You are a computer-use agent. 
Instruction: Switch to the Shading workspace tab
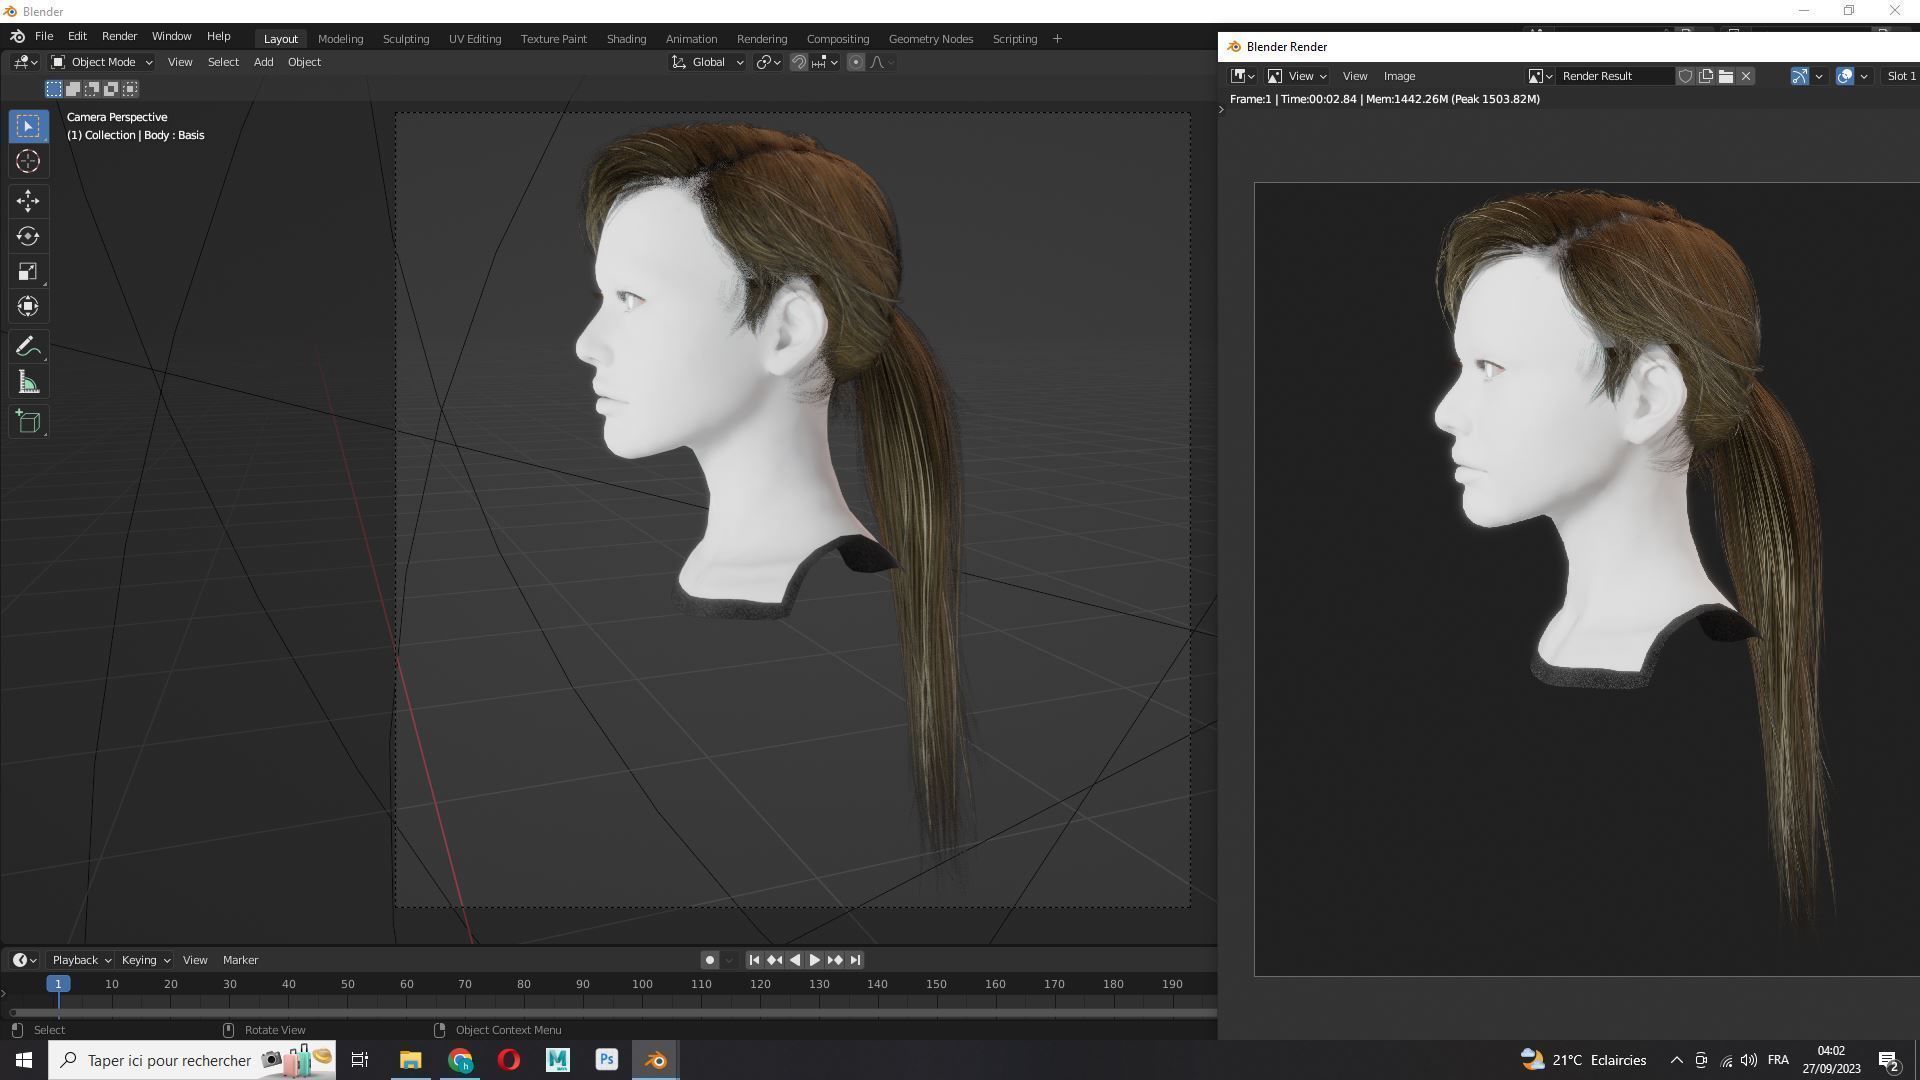[x=626, y=39]
